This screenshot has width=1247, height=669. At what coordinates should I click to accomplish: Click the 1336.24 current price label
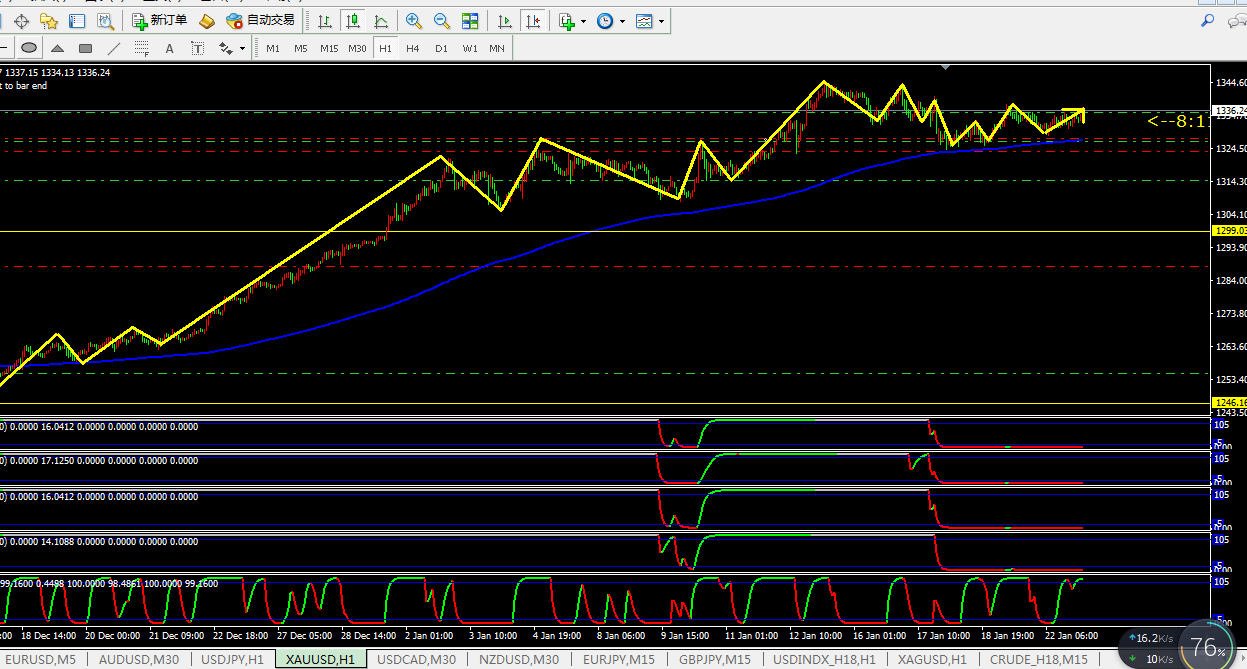click(1229, 110)
